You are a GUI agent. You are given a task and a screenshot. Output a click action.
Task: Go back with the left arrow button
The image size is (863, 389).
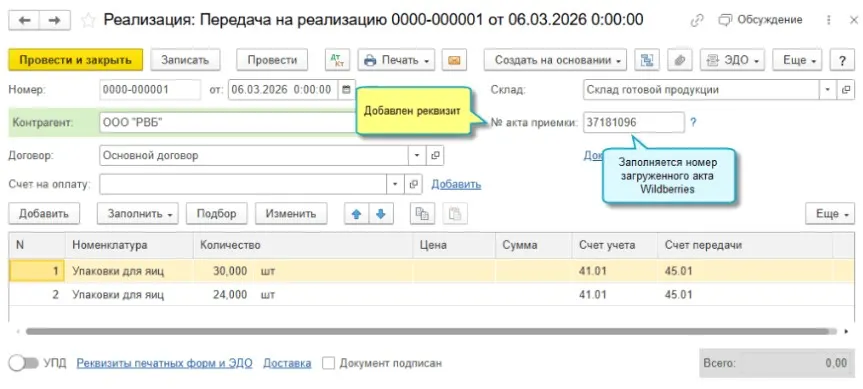coord(24,20)
